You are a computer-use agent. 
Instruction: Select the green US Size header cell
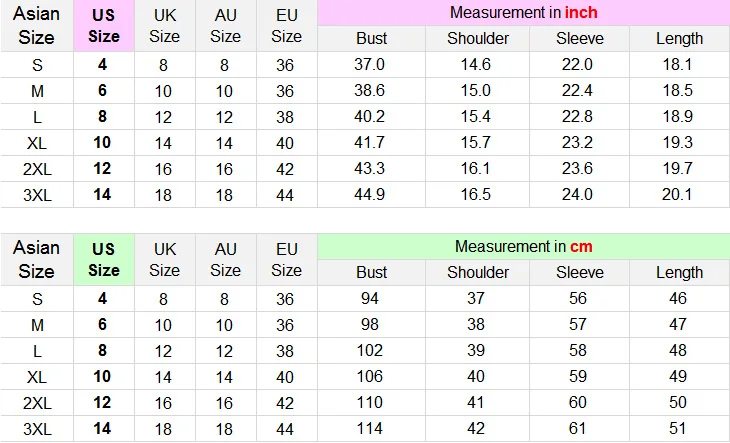point(104,259)
